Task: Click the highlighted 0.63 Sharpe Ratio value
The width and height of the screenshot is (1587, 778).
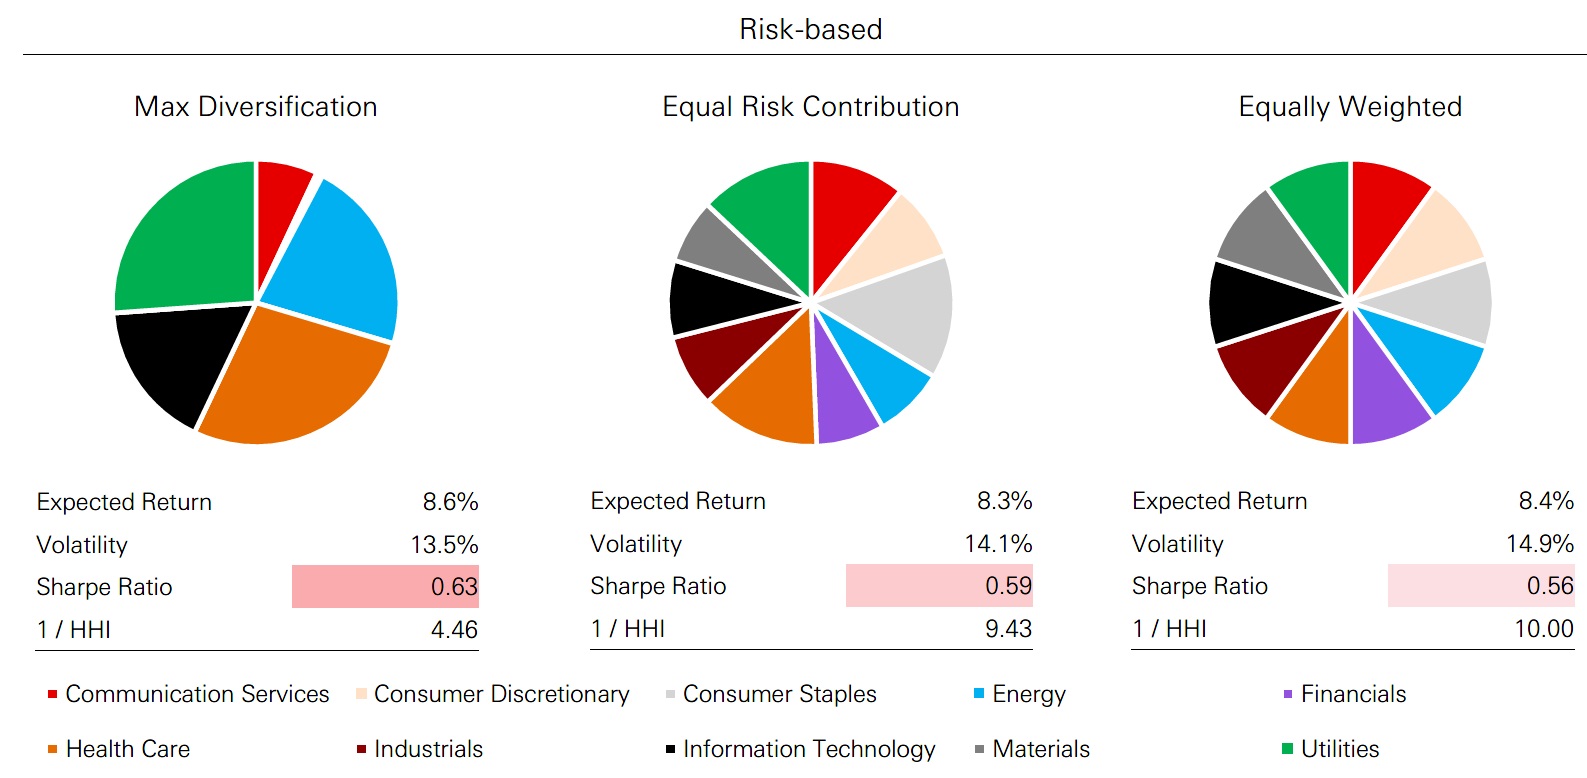Action: click(454, 587)
